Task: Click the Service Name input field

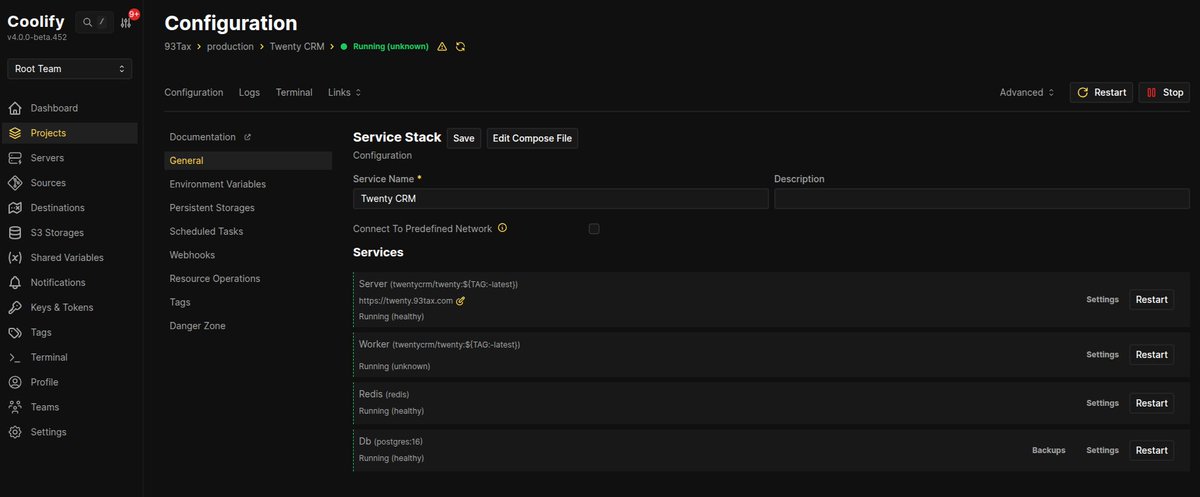Action: [560, 198]
